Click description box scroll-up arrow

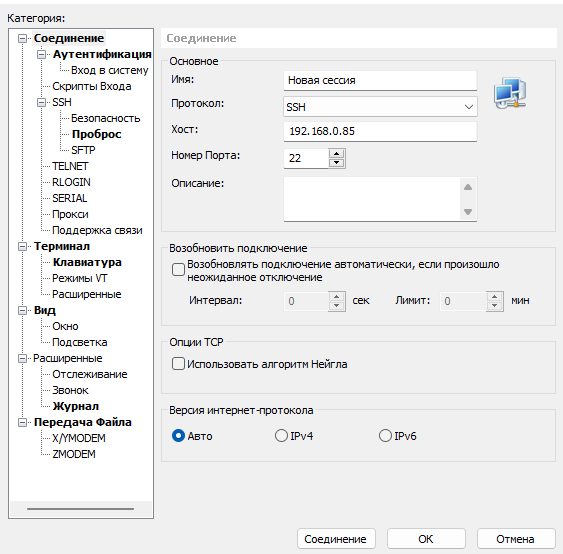click(x=468, y=187)
